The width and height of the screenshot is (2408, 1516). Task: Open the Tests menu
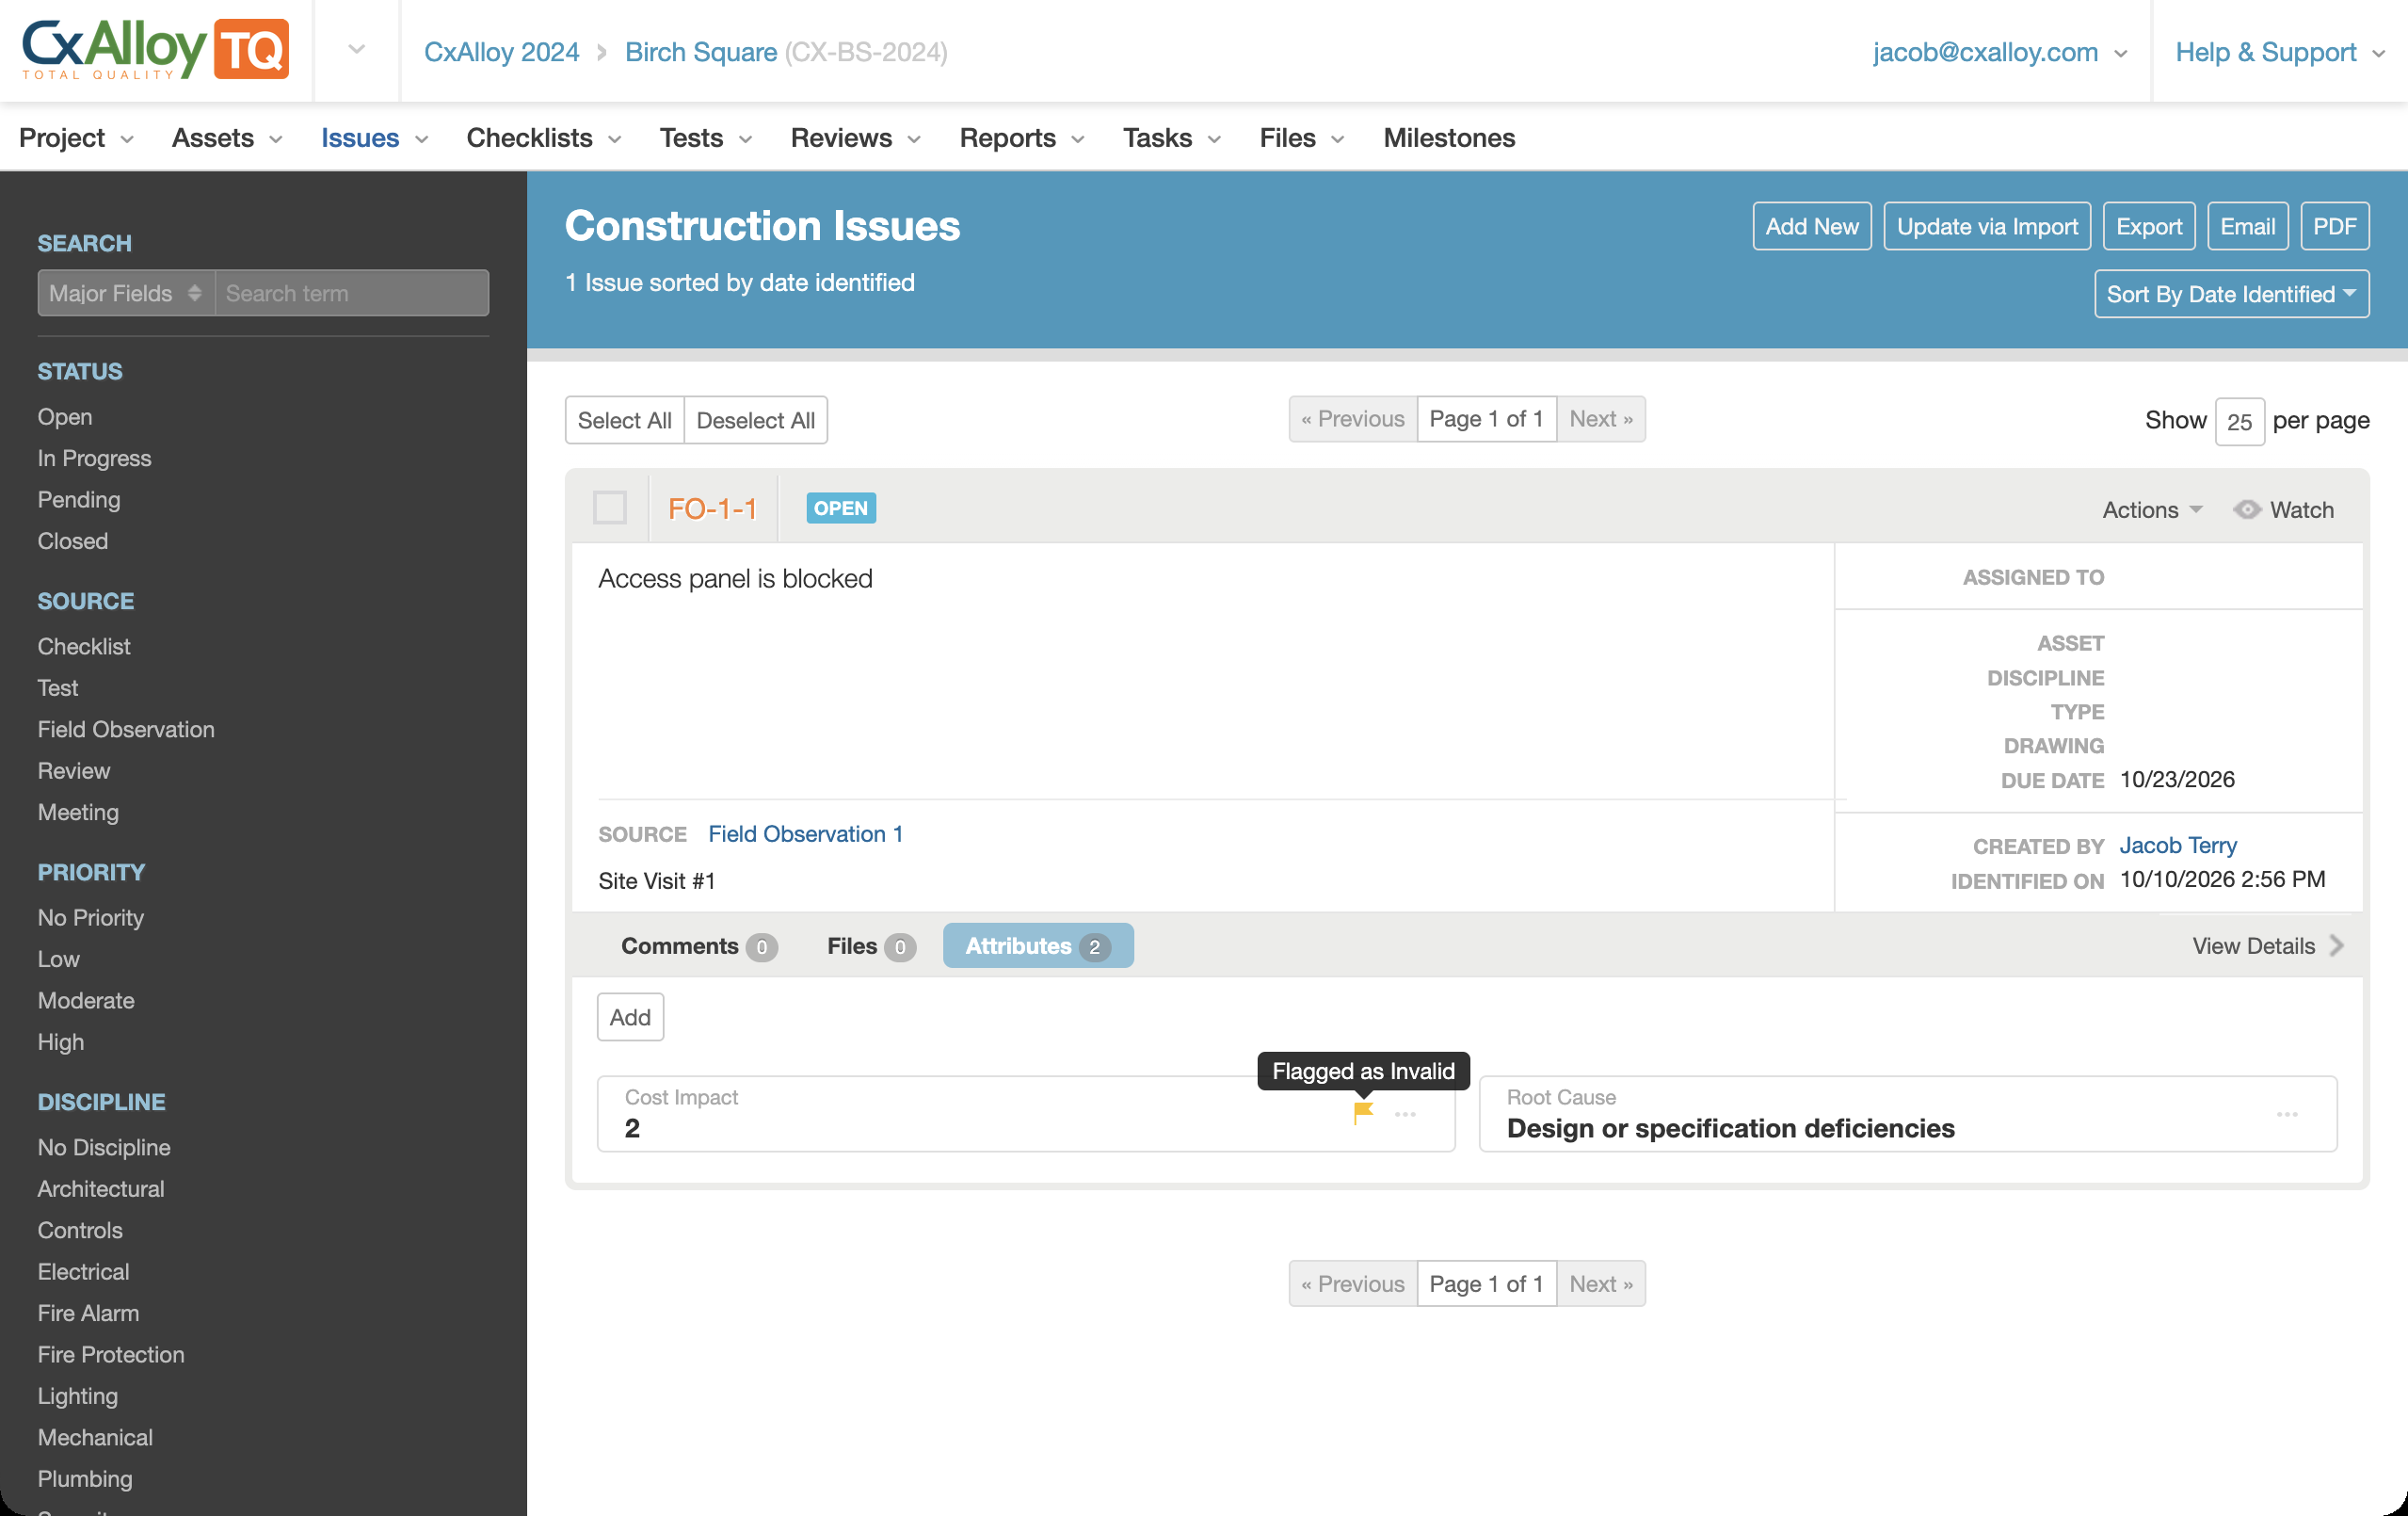coord(705,137)
